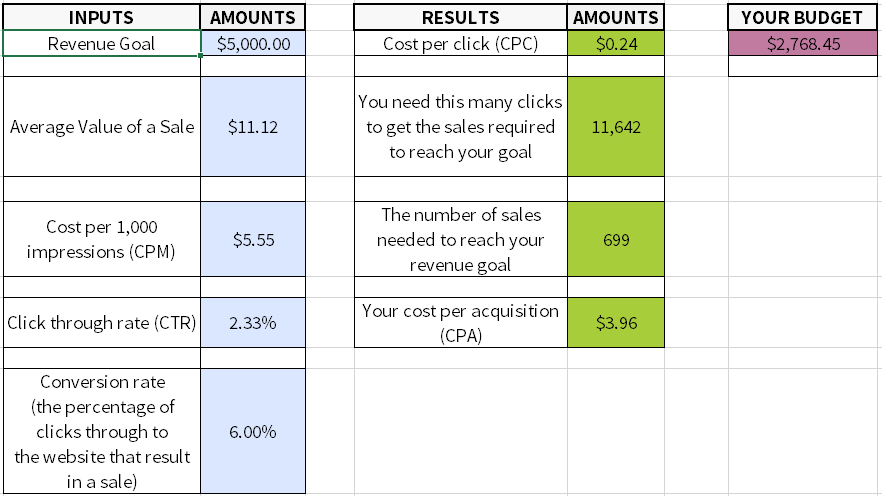Click the 6.00% conversion rate cell
This screenshot has width=882, height=496.
253,431
